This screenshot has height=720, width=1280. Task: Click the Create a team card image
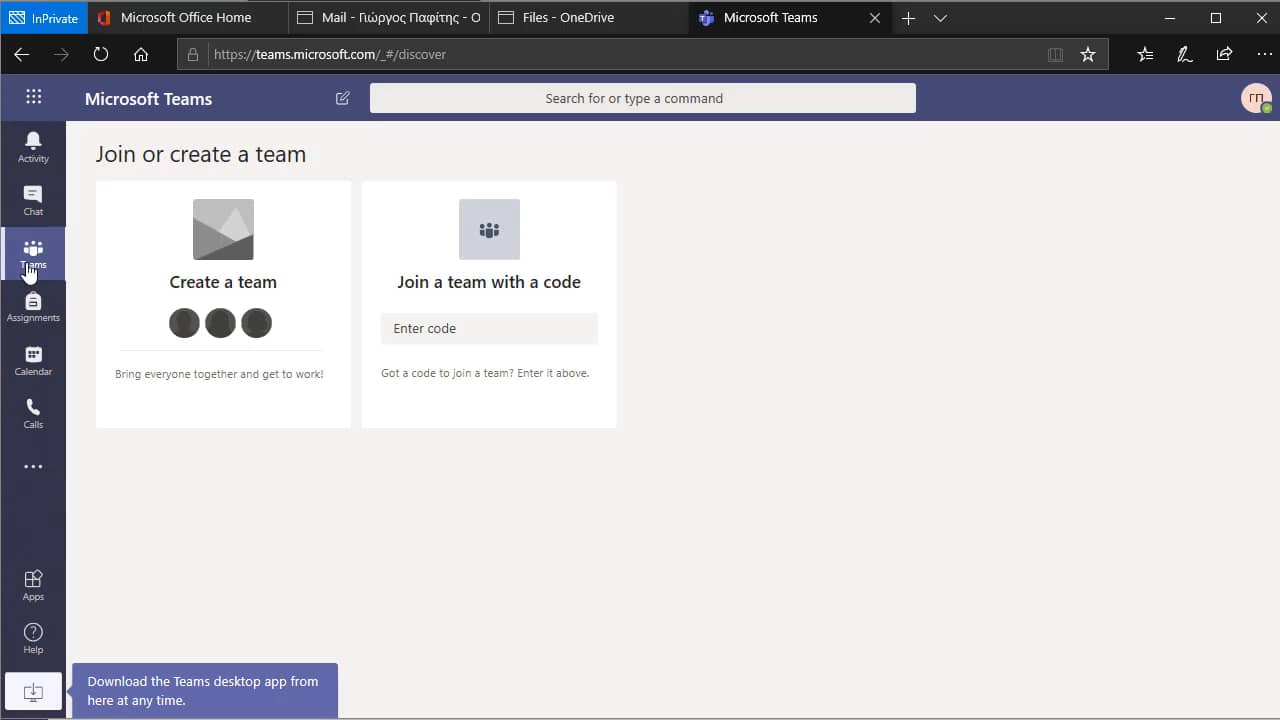point(223,229)
